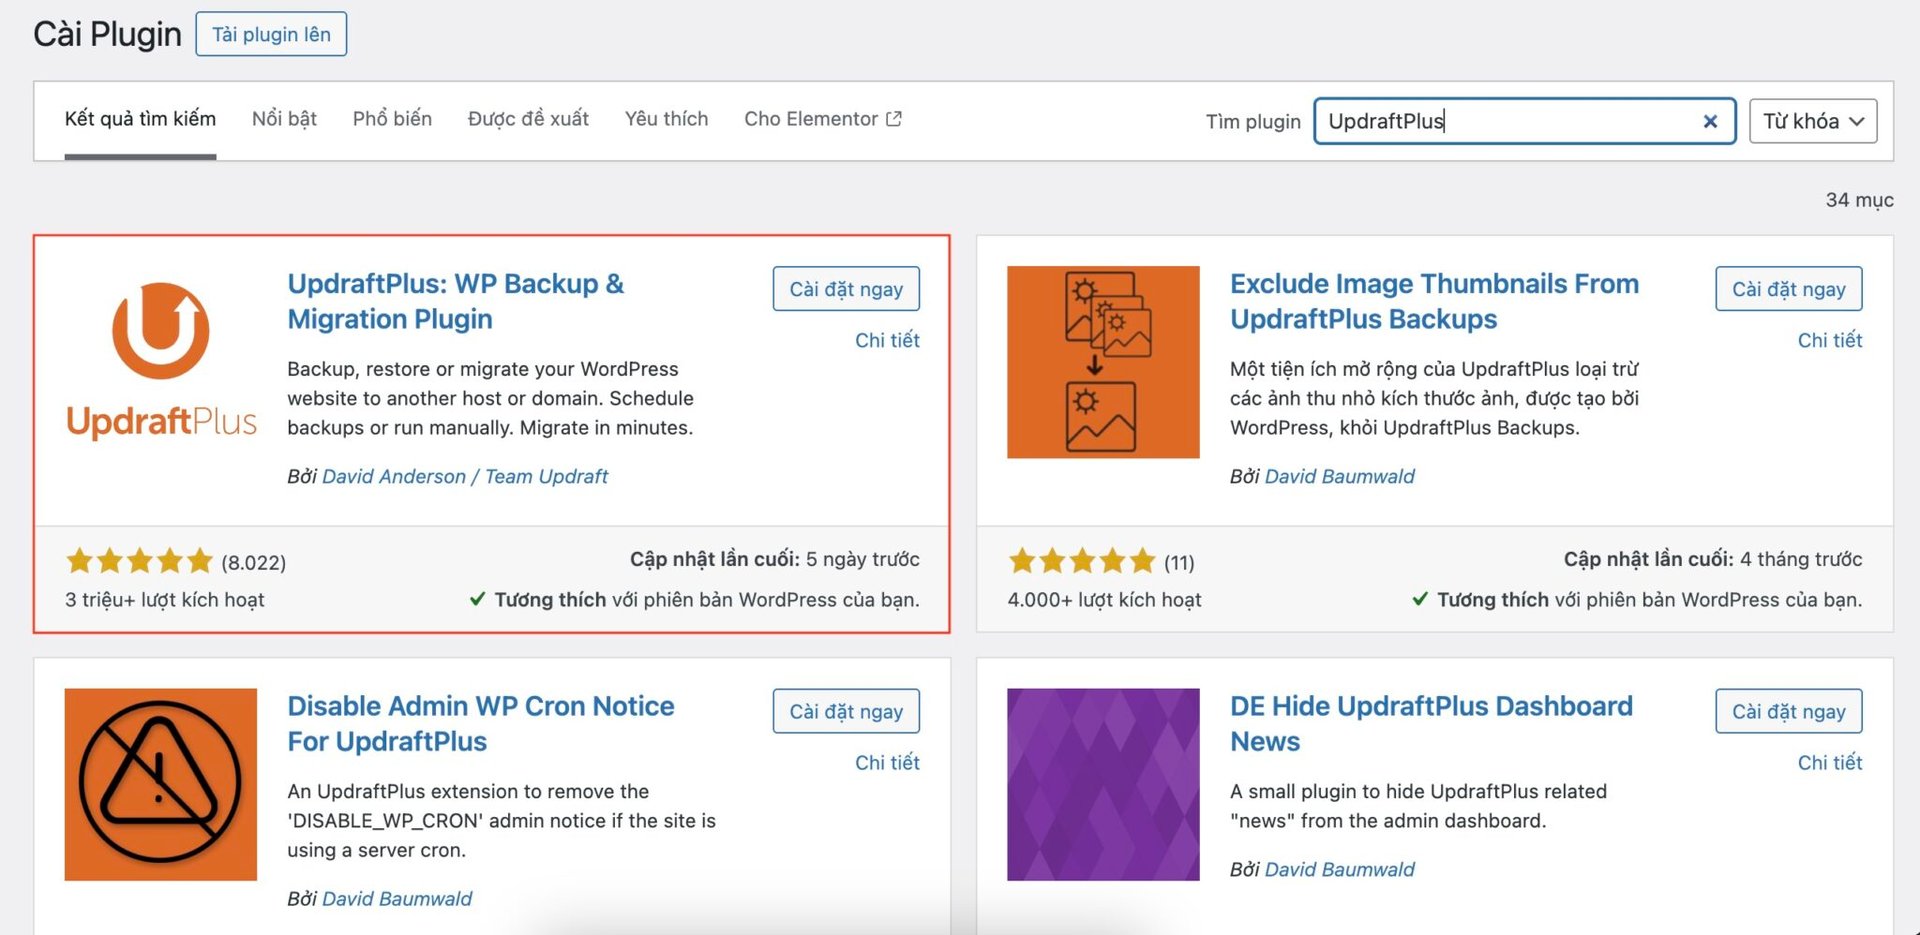The width and height of the screenshot is (1920, 935).
Task: Click the Exclude Image Thumbnails star rating
Action: (x=1081, y=561)
